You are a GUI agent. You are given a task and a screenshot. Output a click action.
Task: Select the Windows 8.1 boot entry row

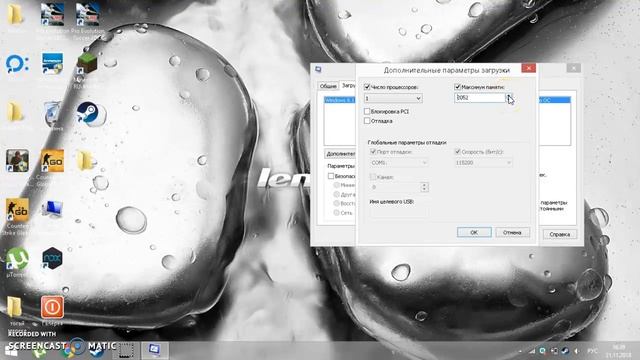pos(340,100)
